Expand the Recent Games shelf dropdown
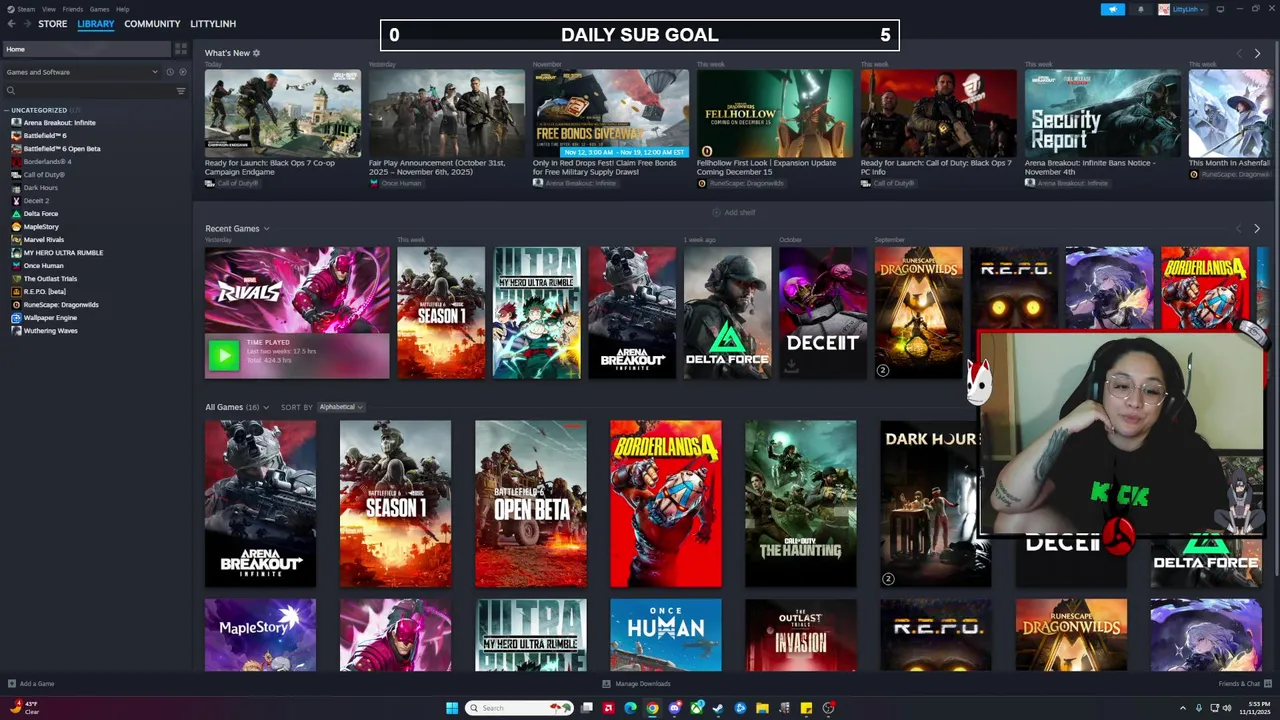Viewport: 1280px width, 720px height. 266,229
